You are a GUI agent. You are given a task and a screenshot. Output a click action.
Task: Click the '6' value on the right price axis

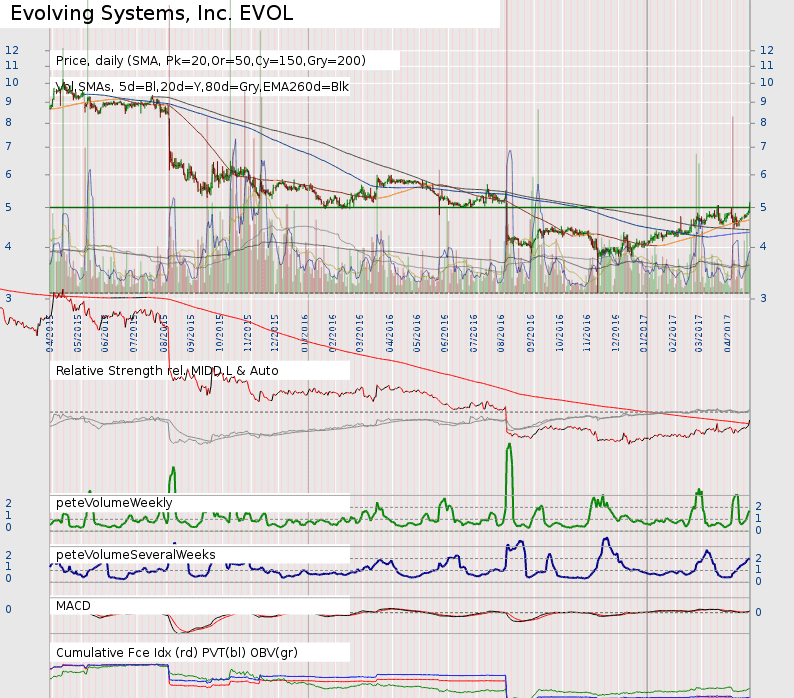point(764,174)
